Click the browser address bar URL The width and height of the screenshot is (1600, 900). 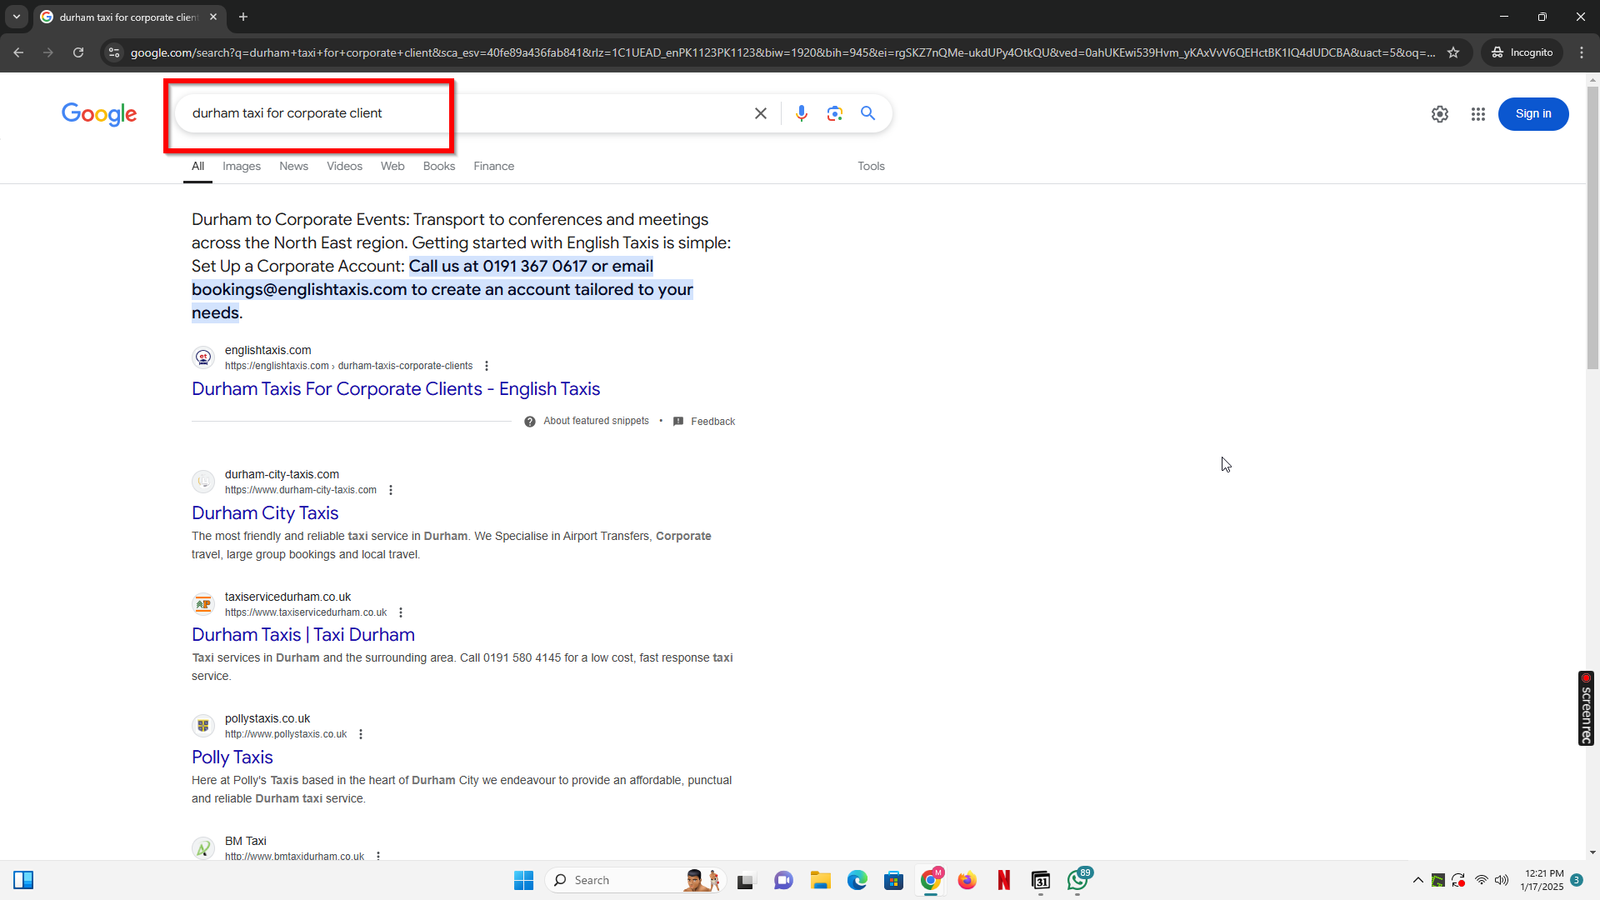tap(782, 53)
